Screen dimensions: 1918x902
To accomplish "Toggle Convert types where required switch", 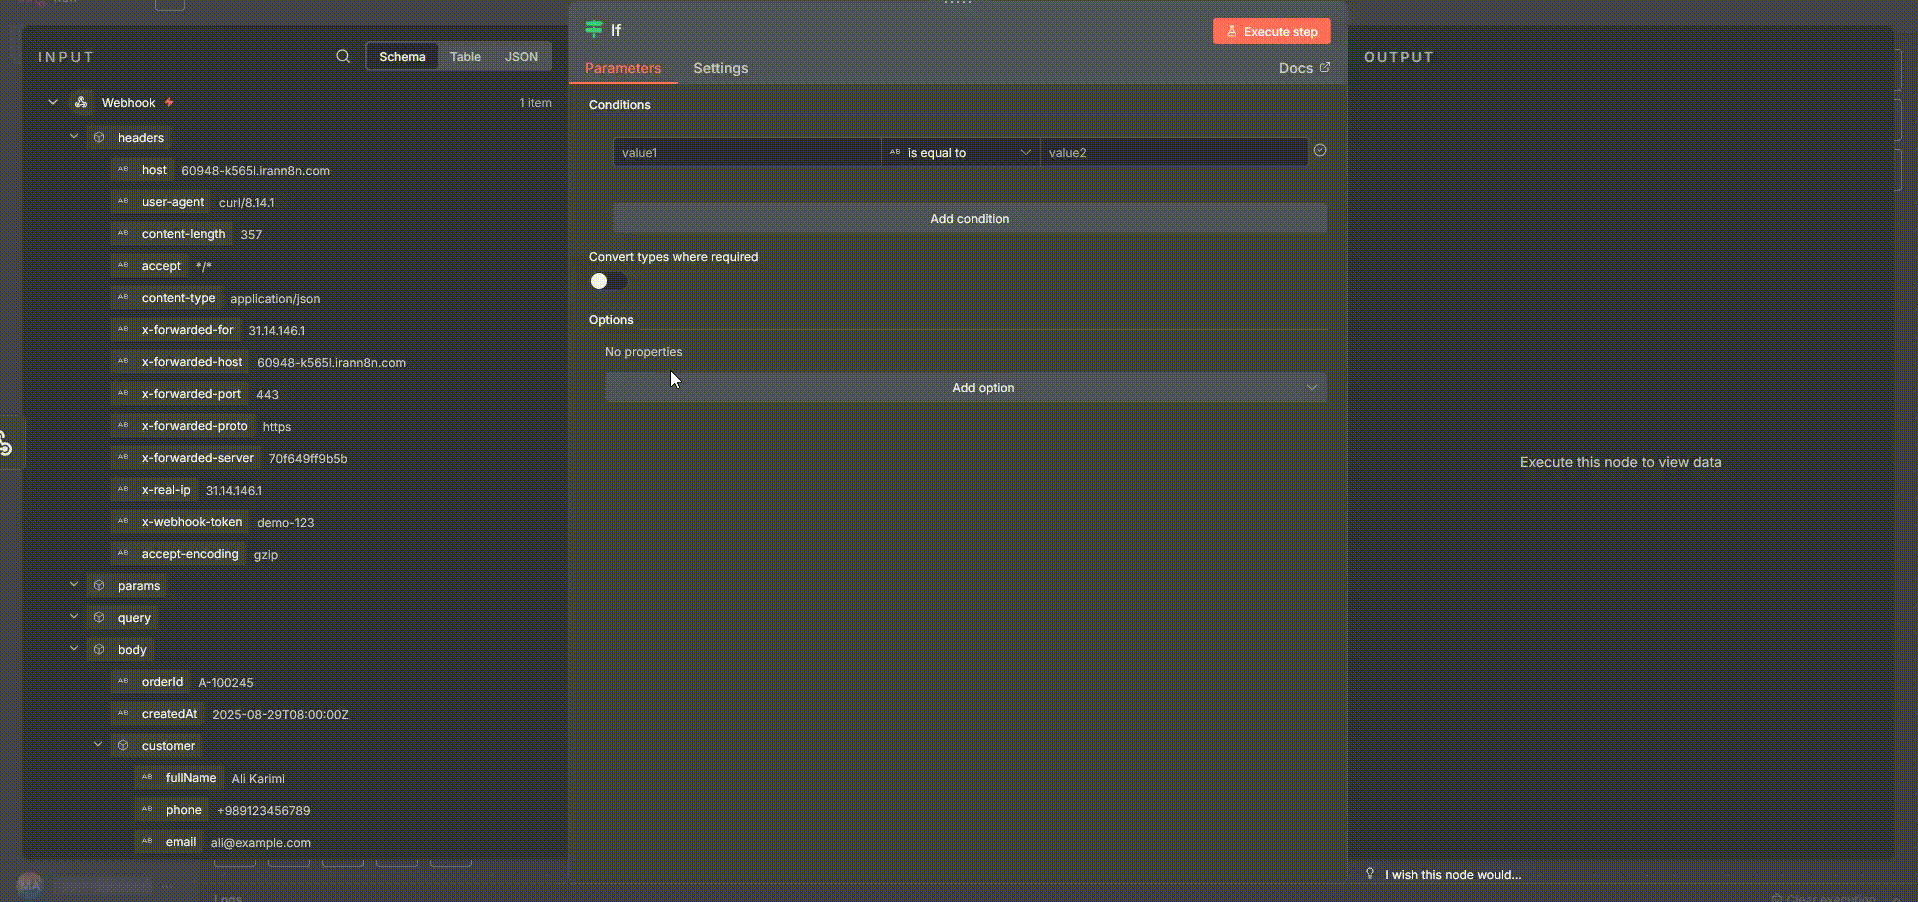I will click(608, 281).
